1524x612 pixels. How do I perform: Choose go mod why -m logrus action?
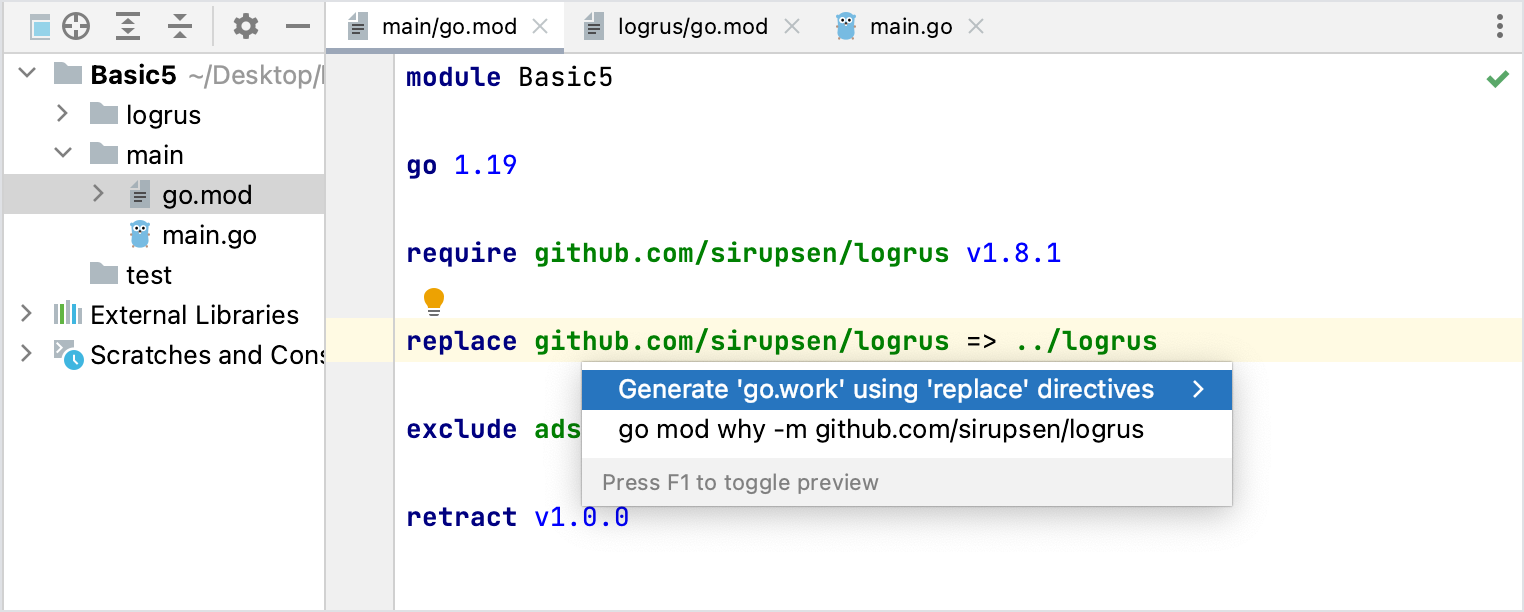(x=881, y=430)
